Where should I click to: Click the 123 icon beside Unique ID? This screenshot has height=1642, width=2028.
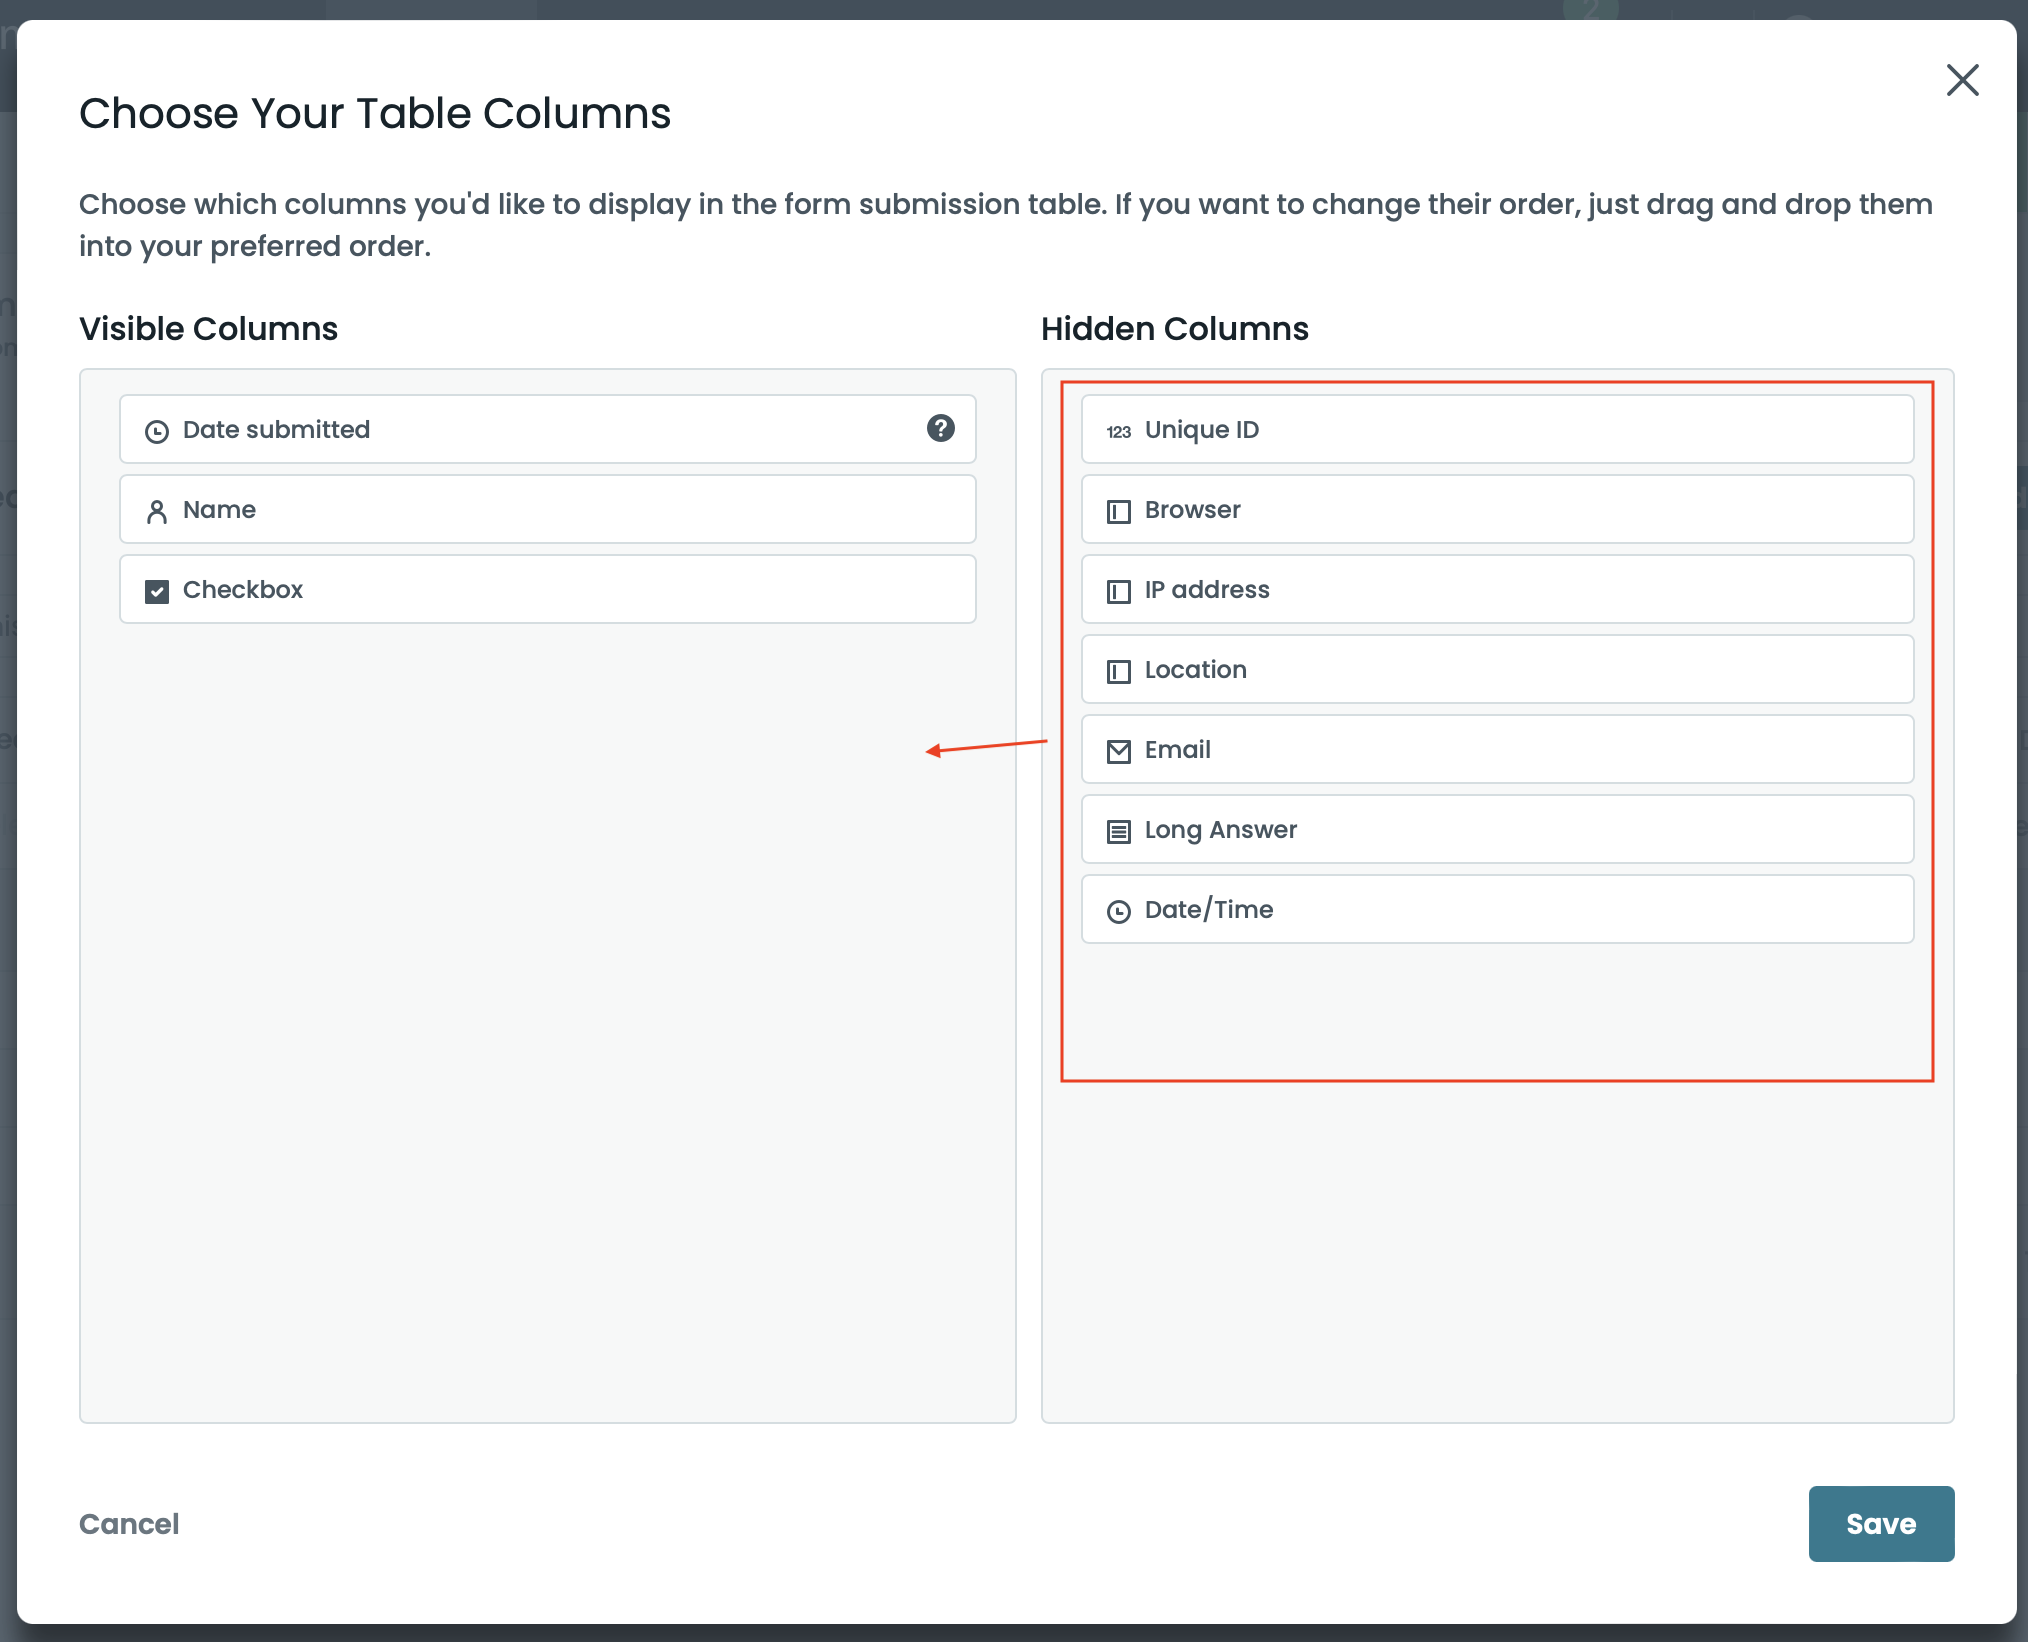(1118, 431)
